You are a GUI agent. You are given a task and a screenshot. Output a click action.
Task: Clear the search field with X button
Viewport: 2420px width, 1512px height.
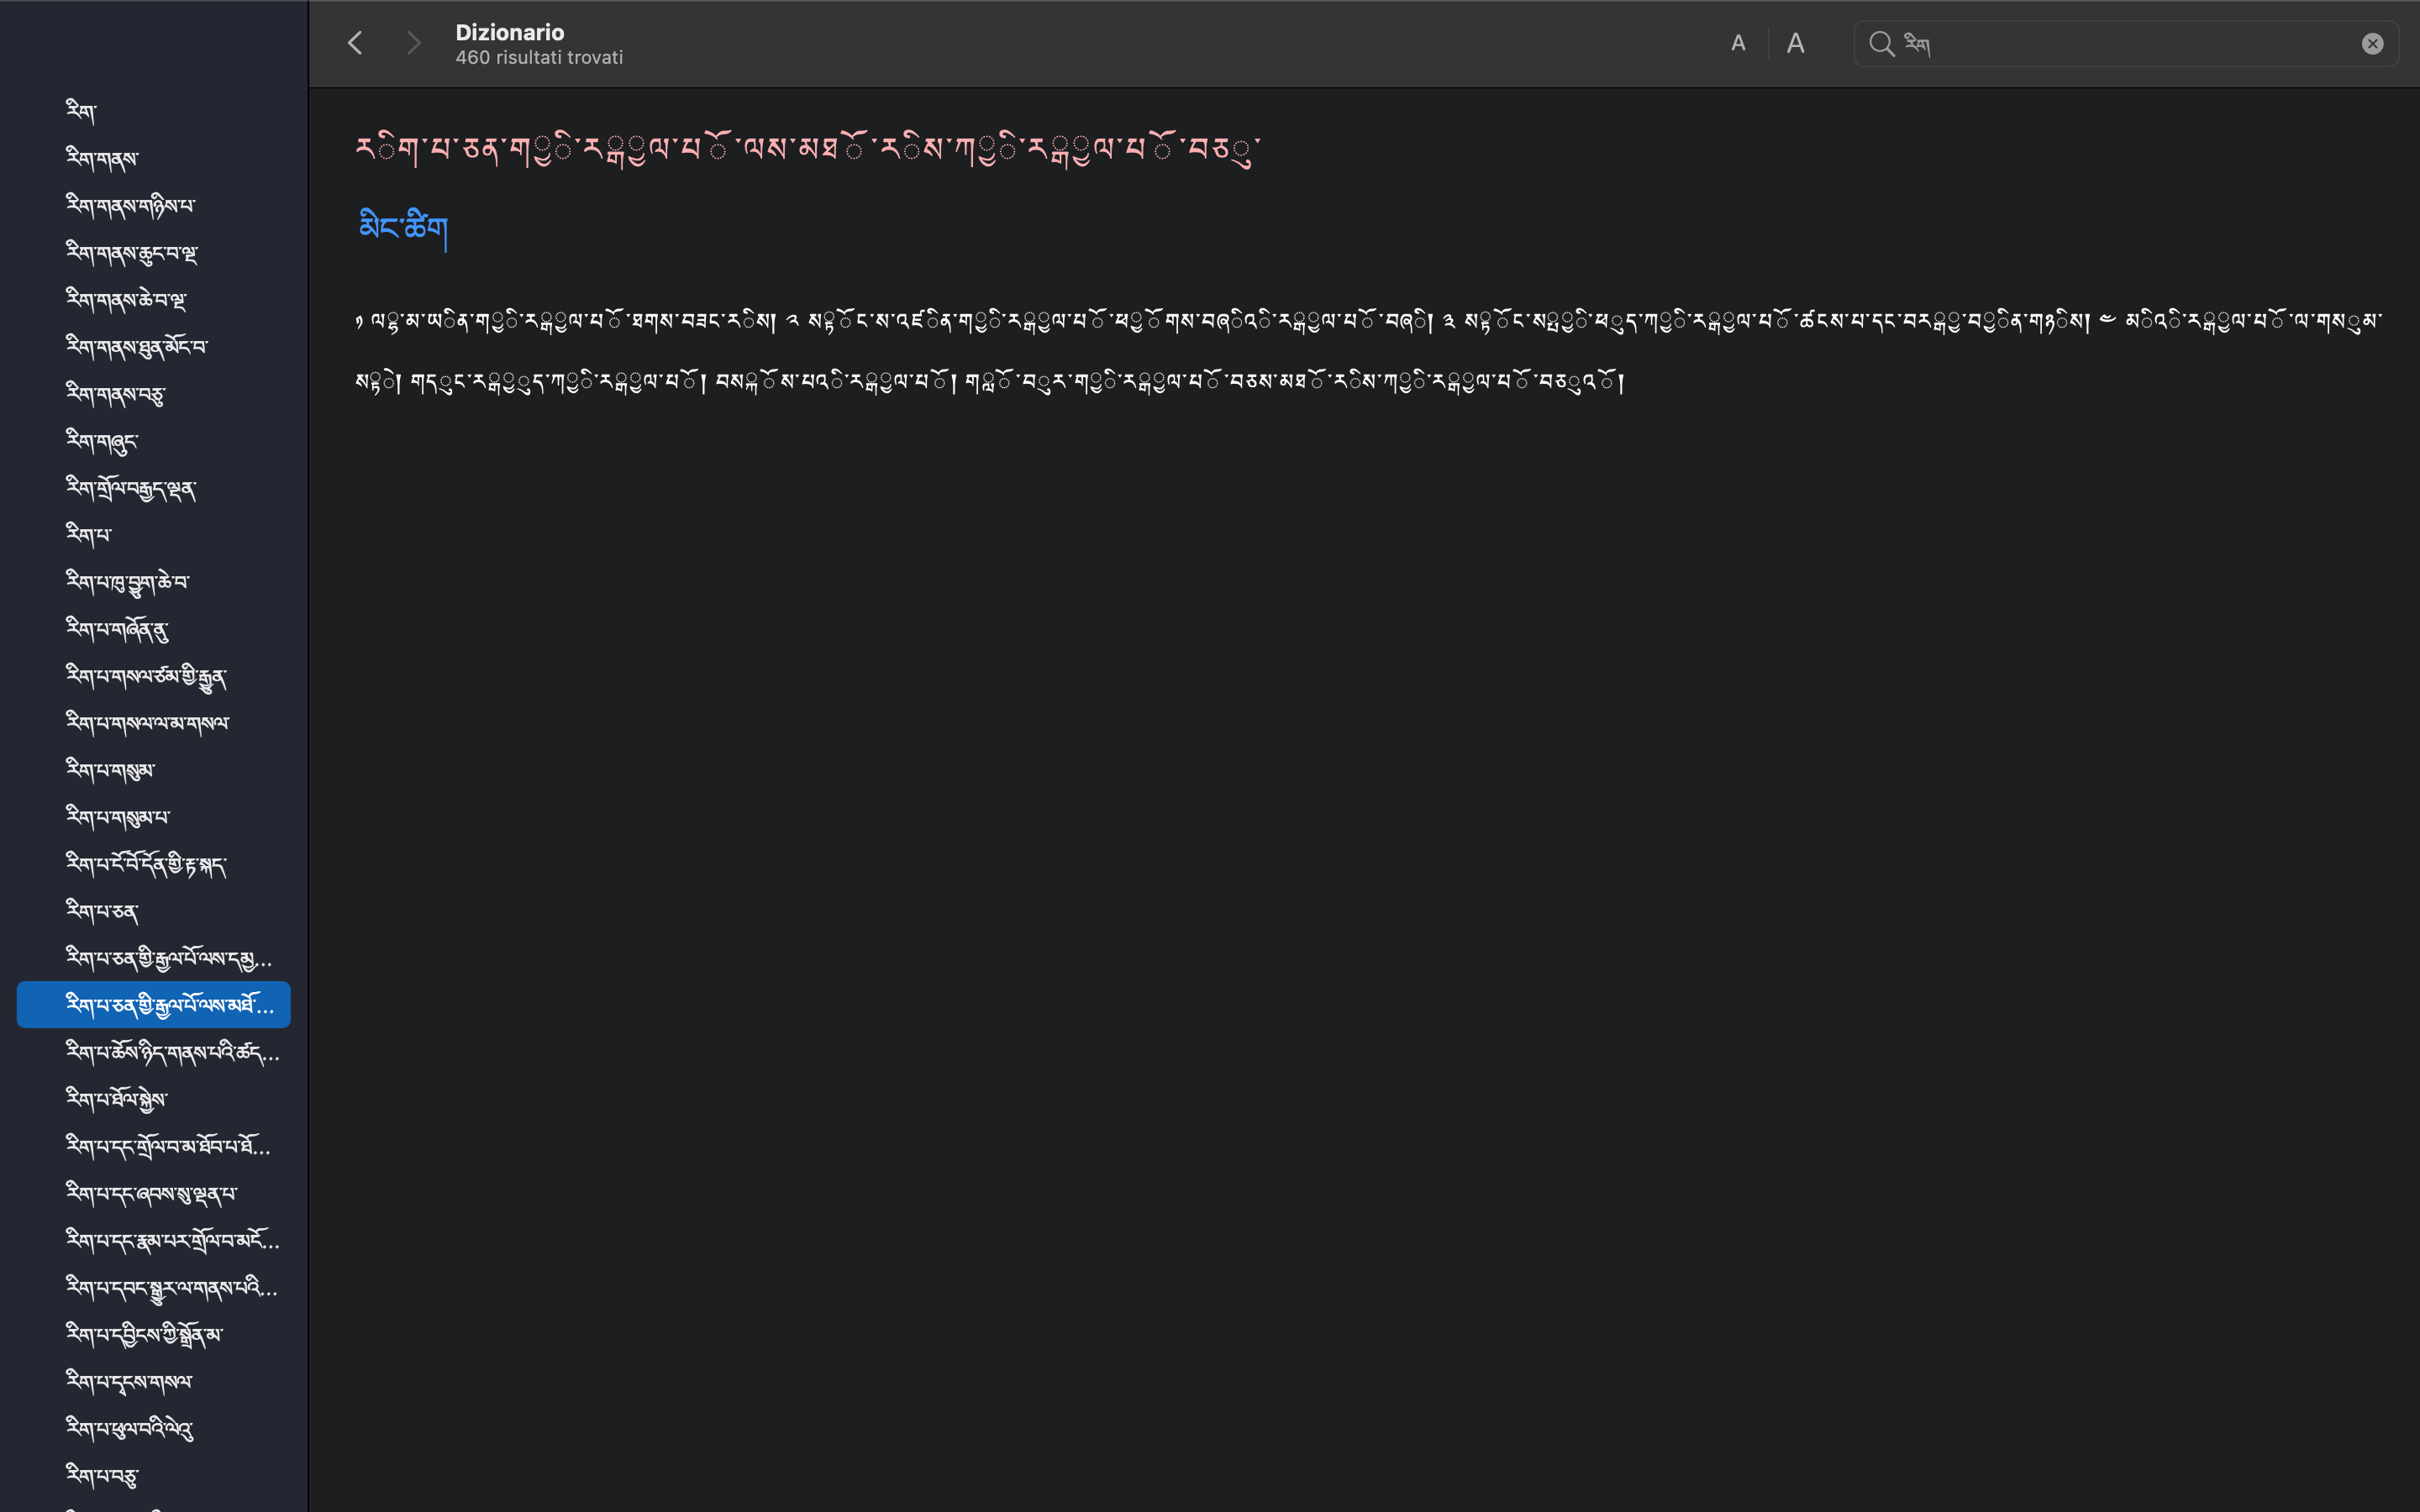click(2372, 44)
